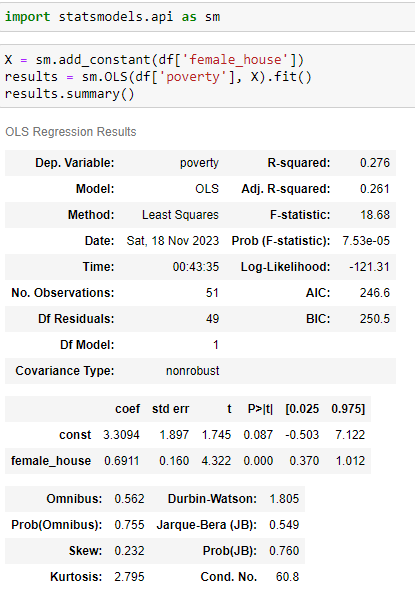Click the female_house coefficient 0.6911
415x597 pixels.
click(122, 461)
